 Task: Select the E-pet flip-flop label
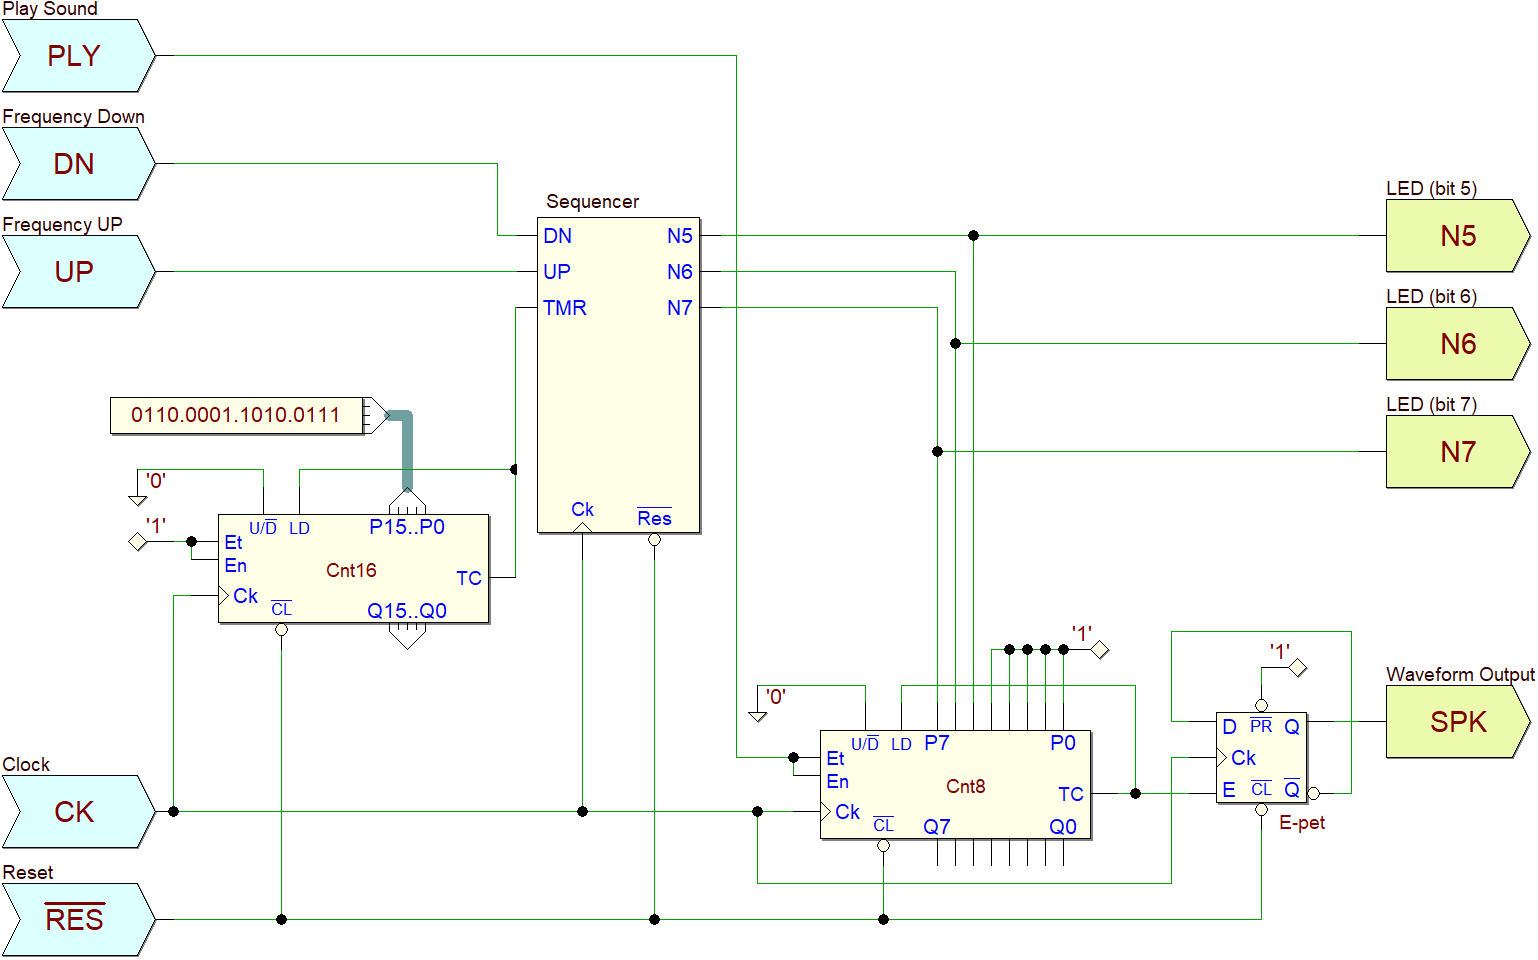[x=1302, y=823]
